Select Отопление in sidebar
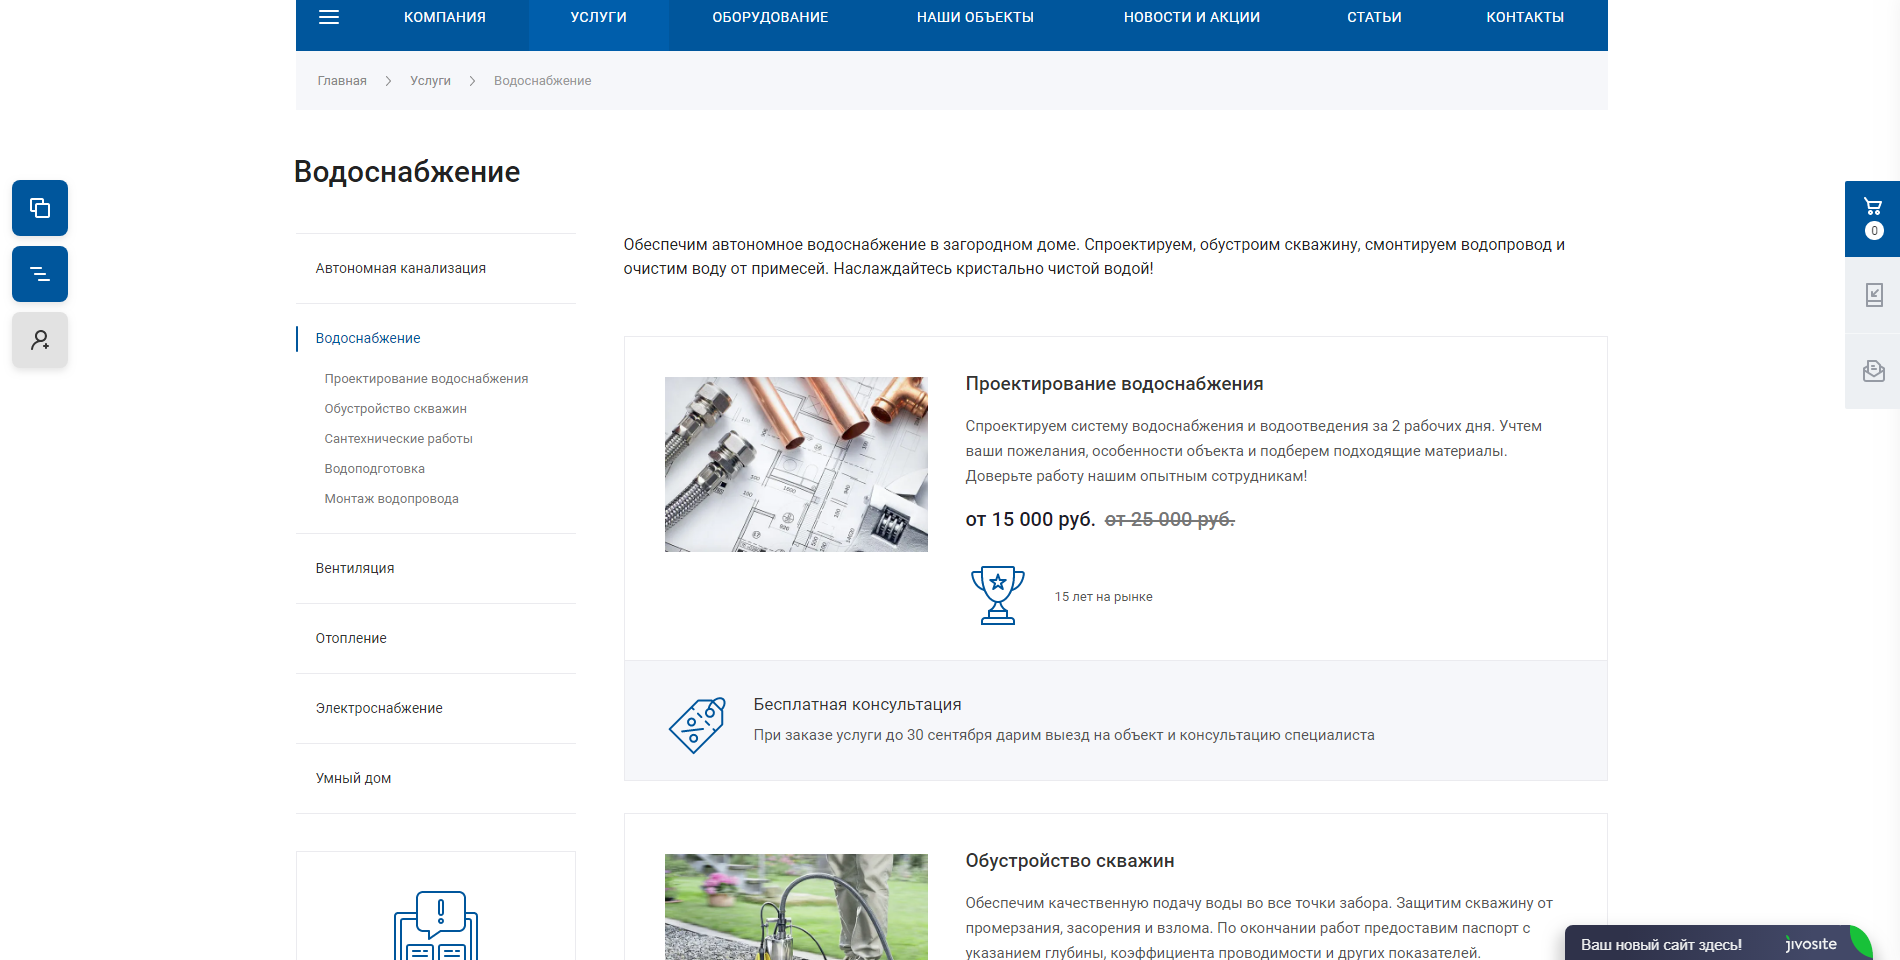 351,638
